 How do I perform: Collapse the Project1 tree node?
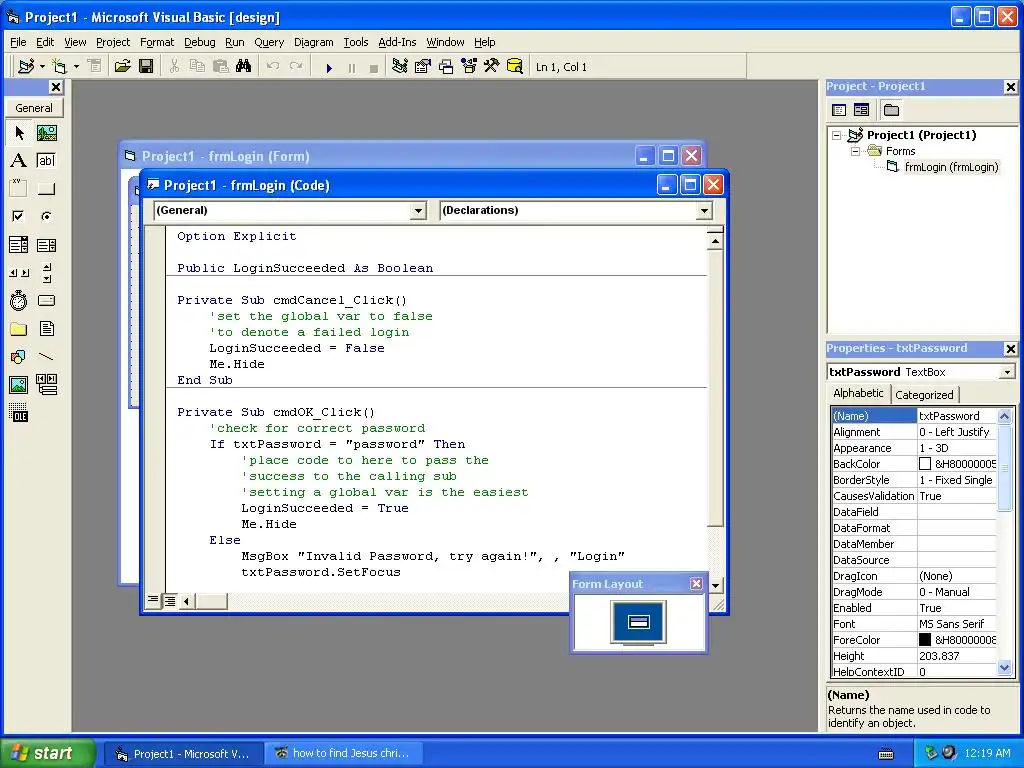point(837,135)
